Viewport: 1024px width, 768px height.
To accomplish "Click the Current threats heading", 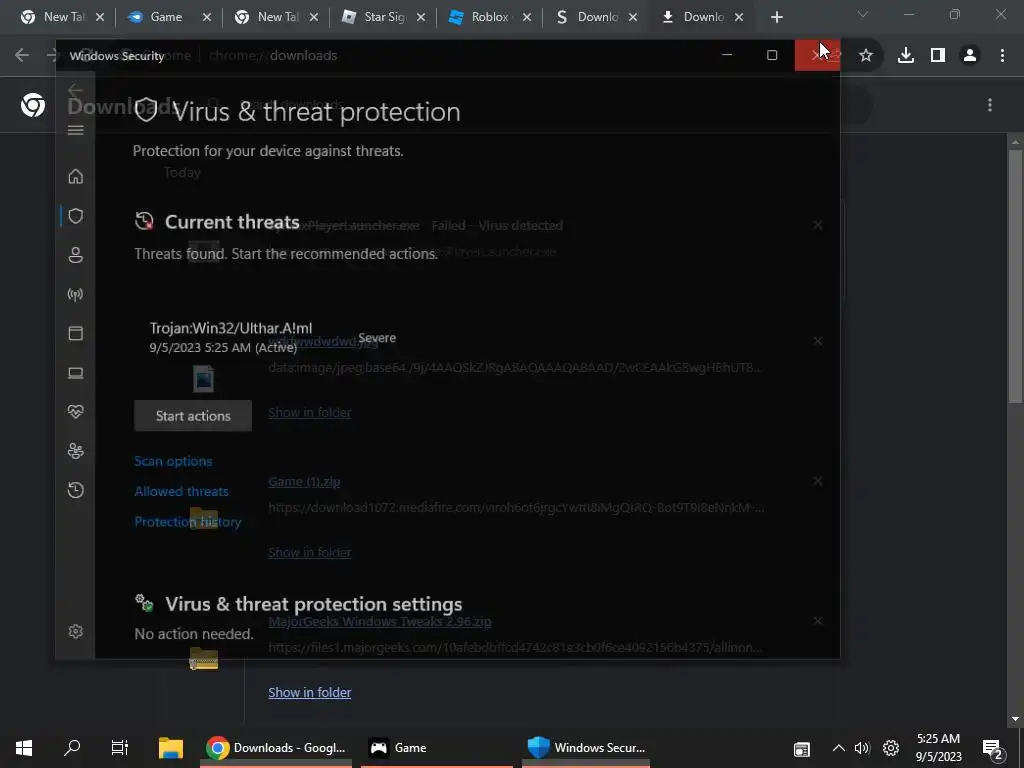I will pos(232,222).
